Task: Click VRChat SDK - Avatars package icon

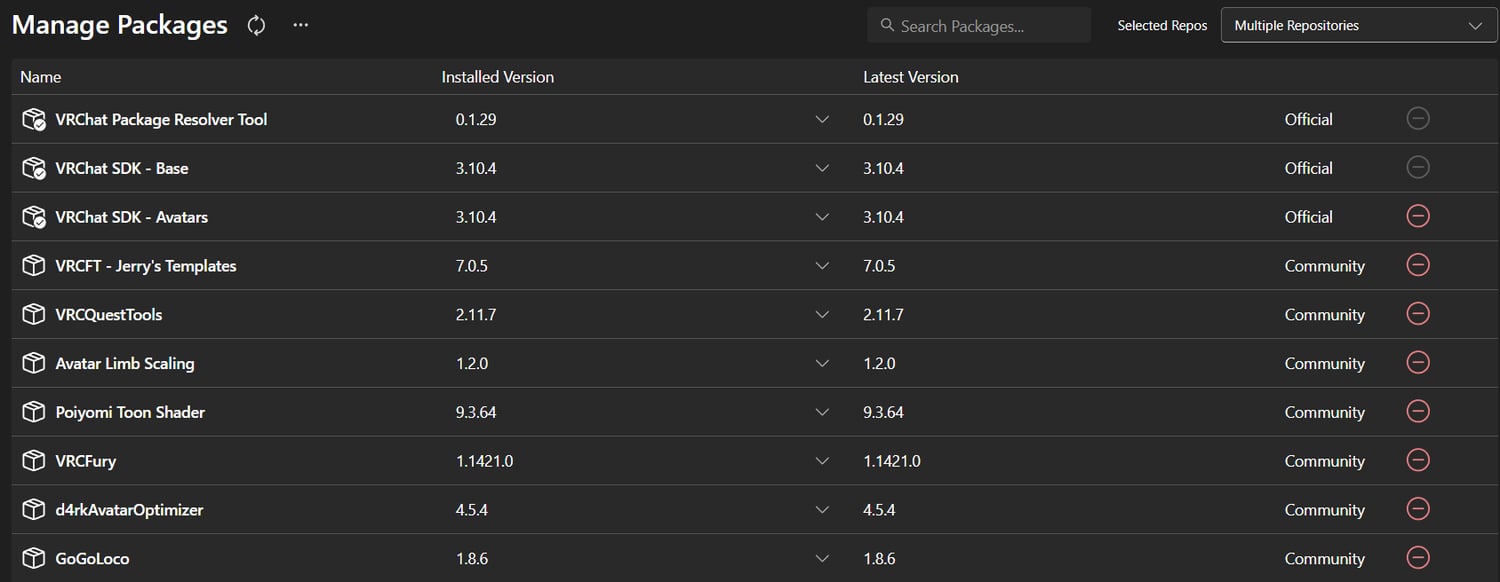Action: point(34,217)
